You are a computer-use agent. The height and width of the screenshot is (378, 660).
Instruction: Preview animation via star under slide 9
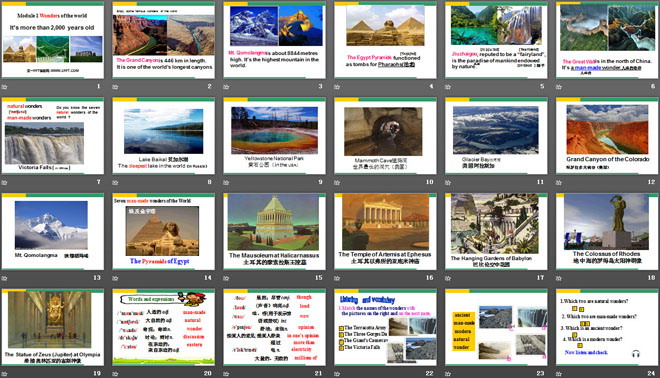point(226,183)
